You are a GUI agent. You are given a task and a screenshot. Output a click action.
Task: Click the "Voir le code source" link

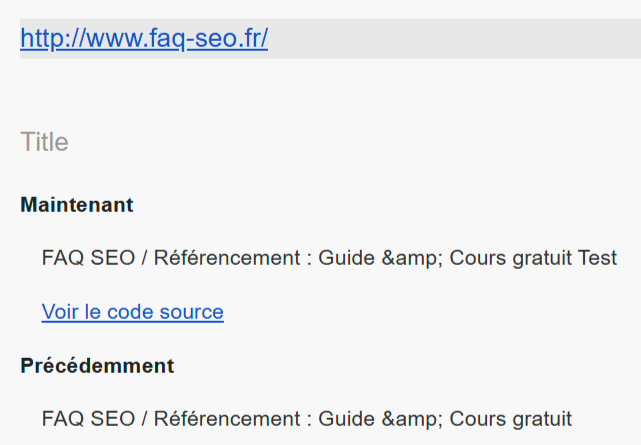pyautogui.click(x=132, y=312)
